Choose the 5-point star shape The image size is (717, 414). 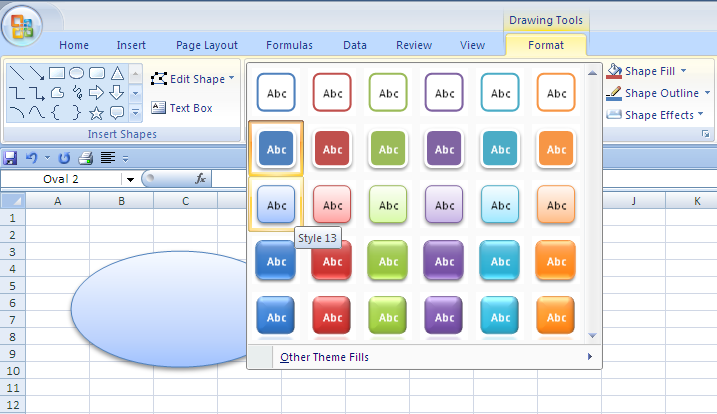pyautogui.click(x=97, y=112)
